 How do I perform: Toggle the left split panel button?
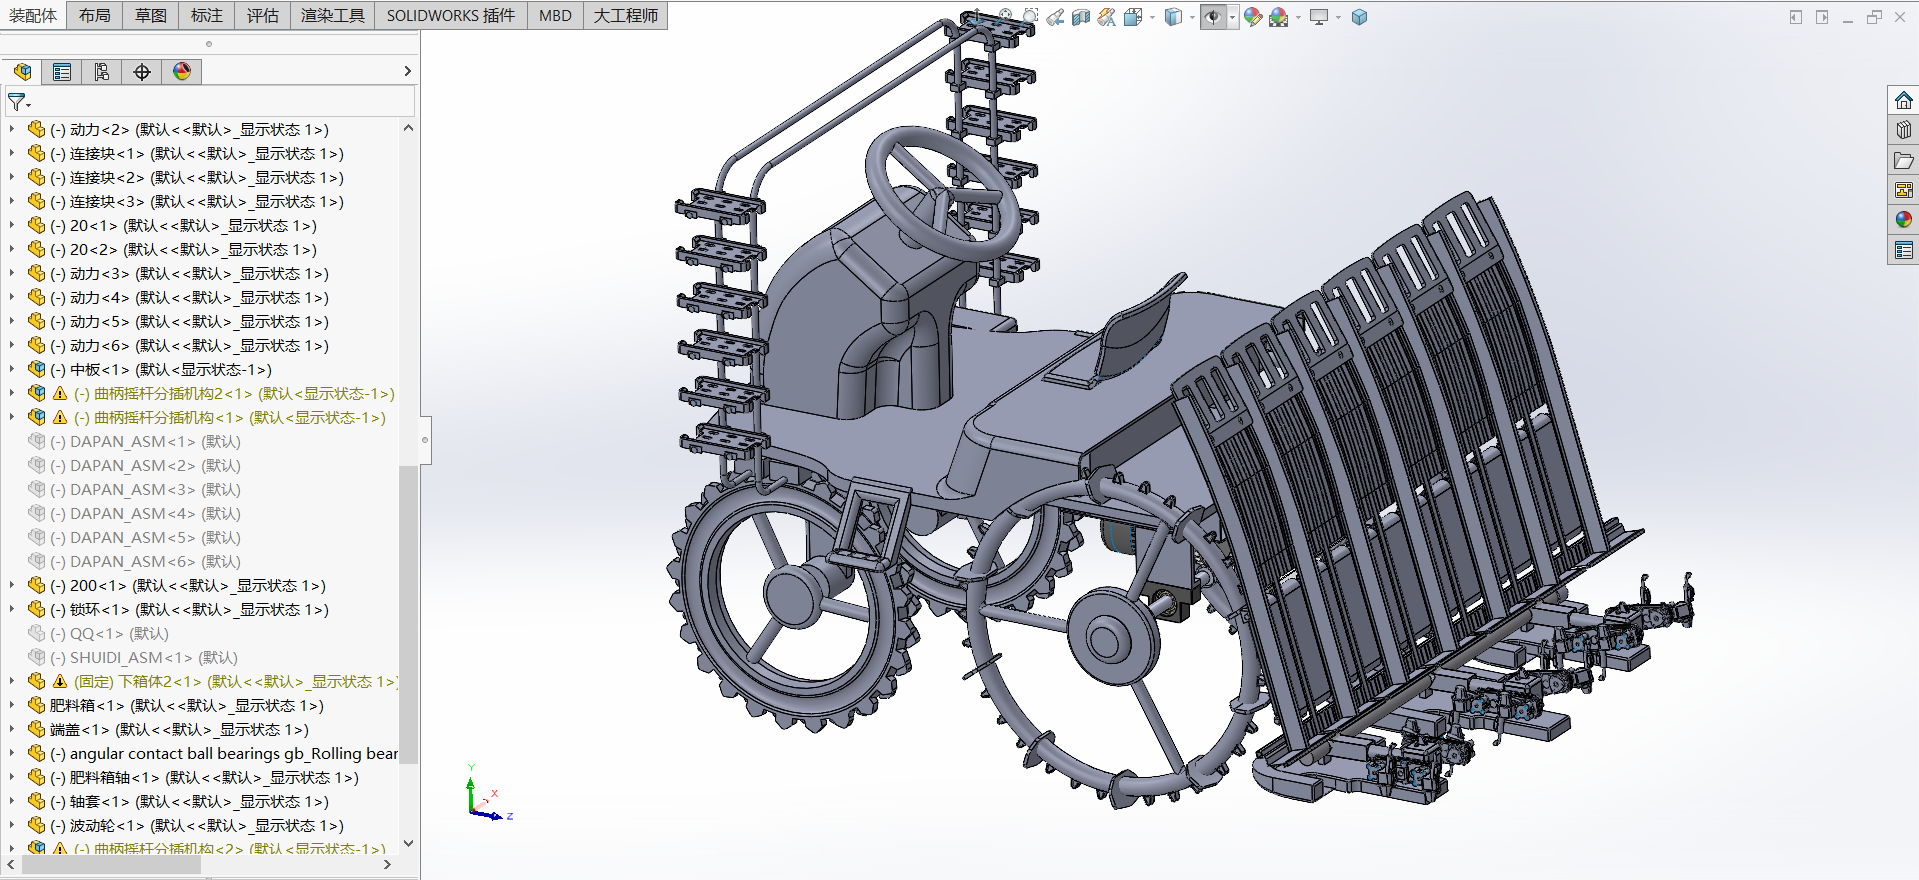click(1796, 17)
